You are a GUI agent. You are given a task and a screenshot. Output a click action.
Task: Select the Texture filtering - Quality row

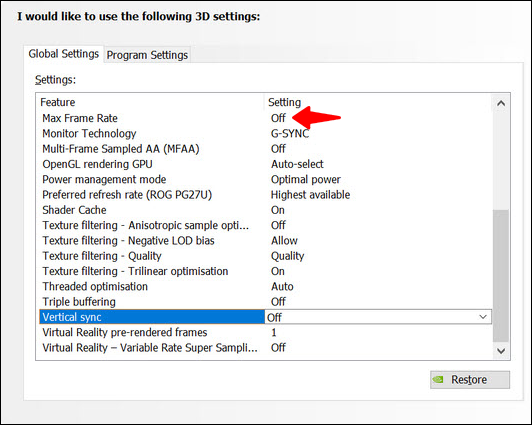coord(265,256)
